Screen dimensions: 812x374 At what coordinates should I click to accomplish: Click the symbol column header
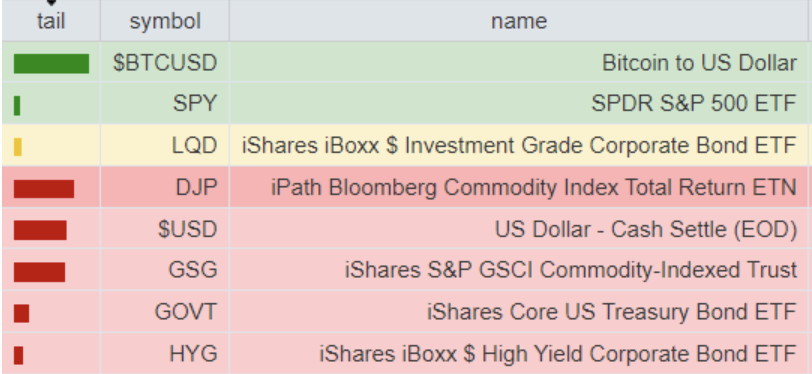point(165,21)
